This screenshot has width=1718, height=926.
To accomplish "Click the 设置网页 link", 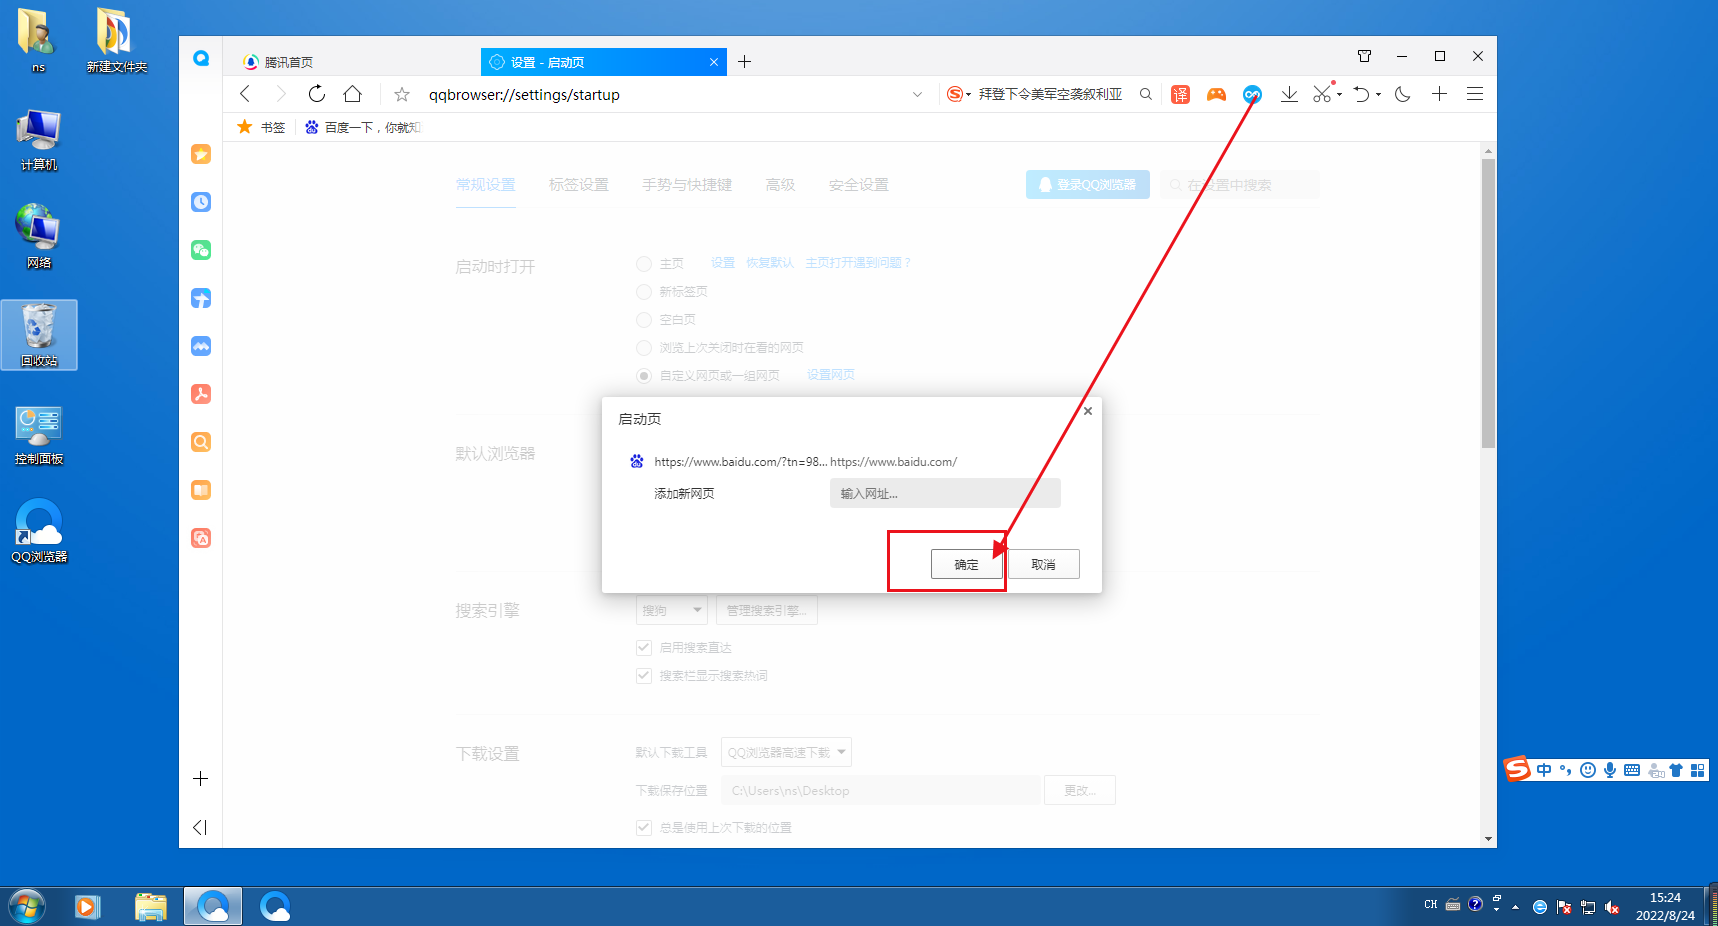I will pyautogui.click(x=831, y=375).
